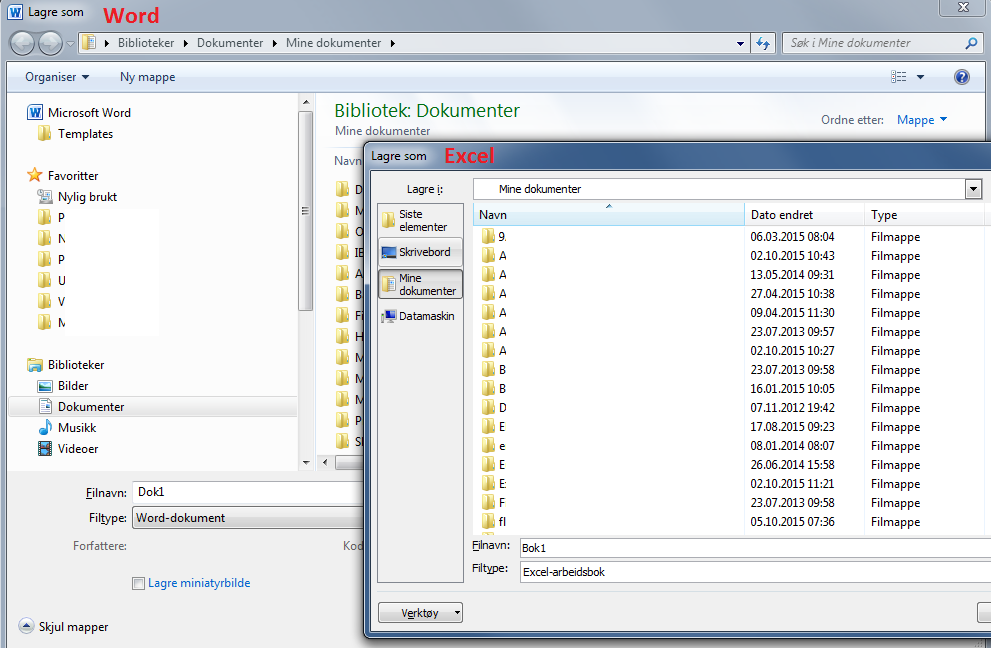Viewport: 991px width, 648px height.
Task: Sort by Navn column in Excel dialog
Action: 609,215
